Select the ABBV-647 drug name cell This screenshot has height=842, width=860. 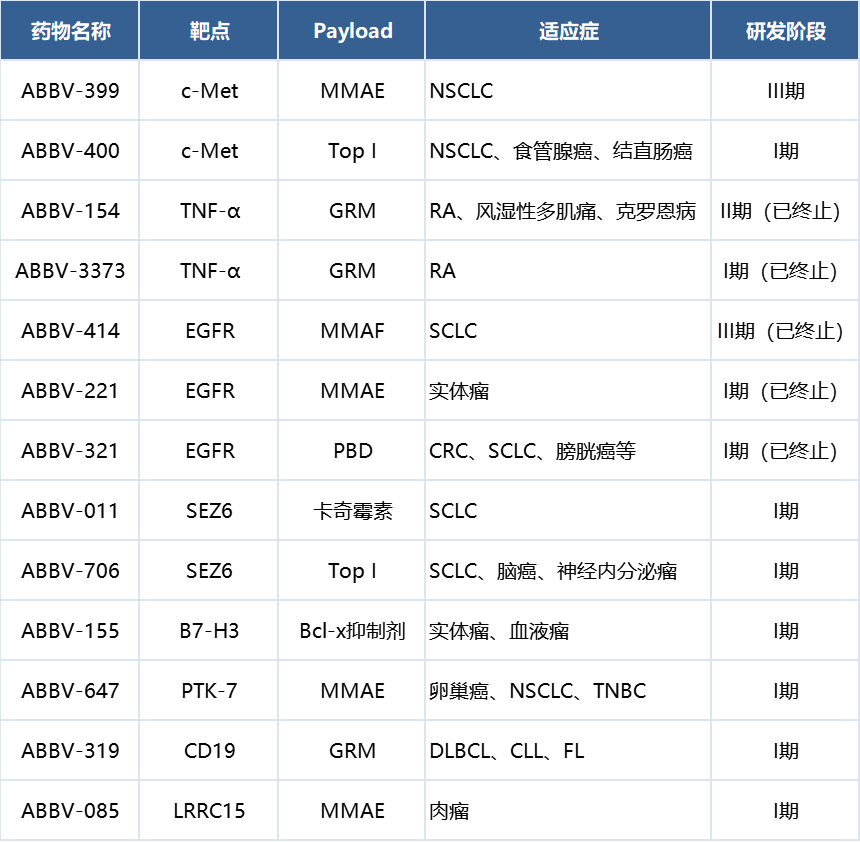70,691
